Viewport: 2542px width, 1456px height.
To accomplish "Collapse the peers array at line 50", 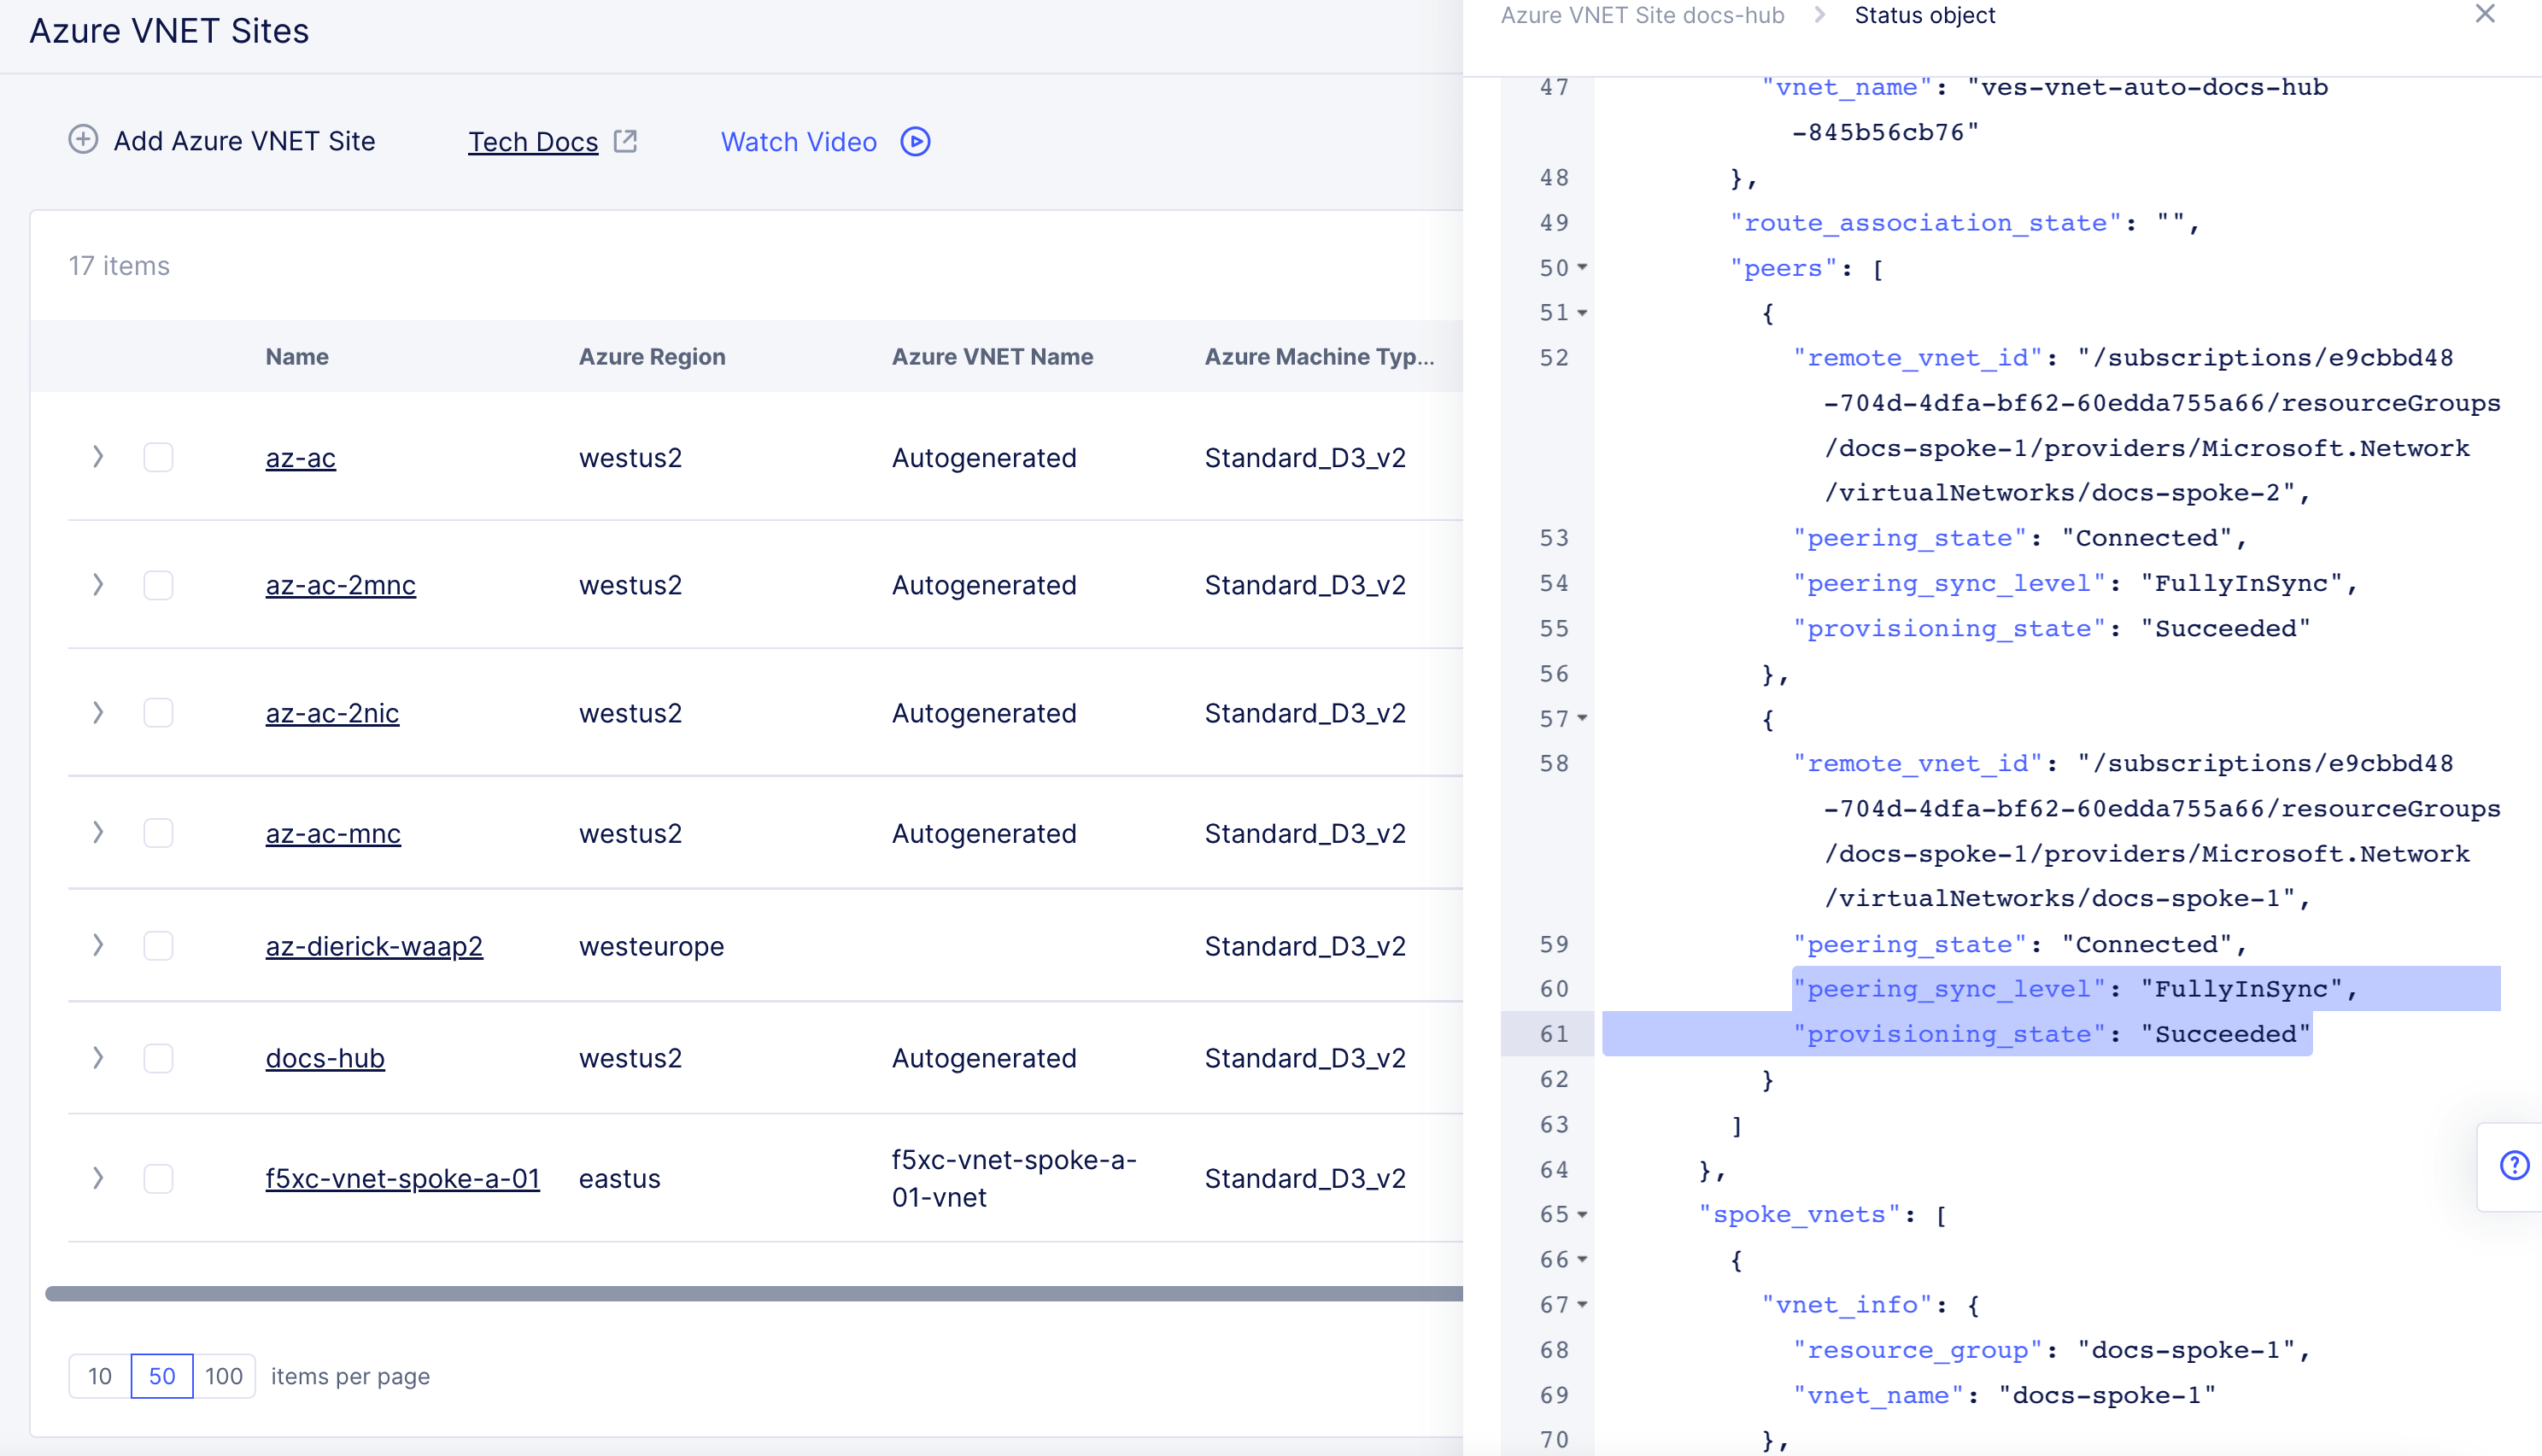I will pyautogui.click(x=1582, y=268).
